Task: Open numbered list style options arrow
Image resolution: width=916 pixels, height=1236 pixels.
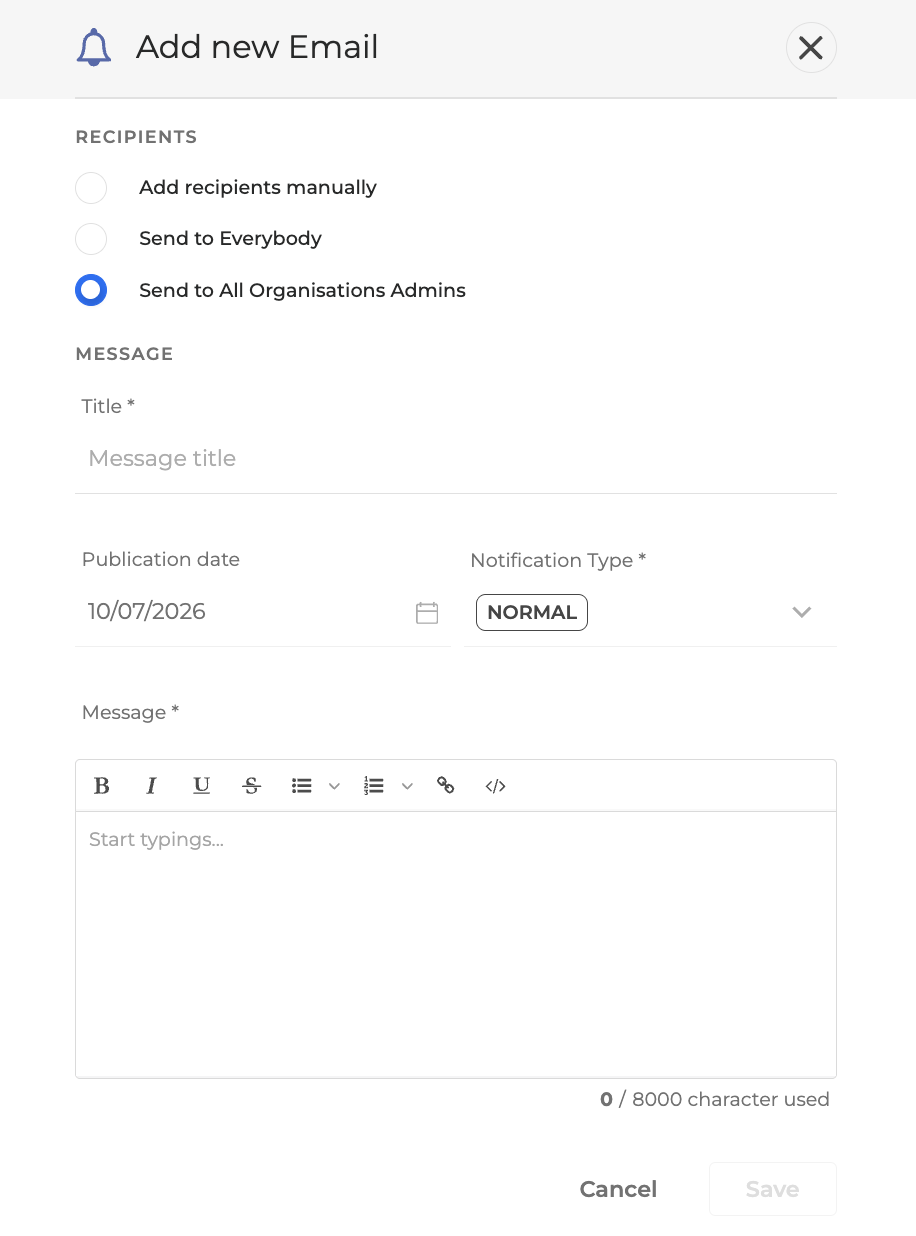Action: point(407,787)
